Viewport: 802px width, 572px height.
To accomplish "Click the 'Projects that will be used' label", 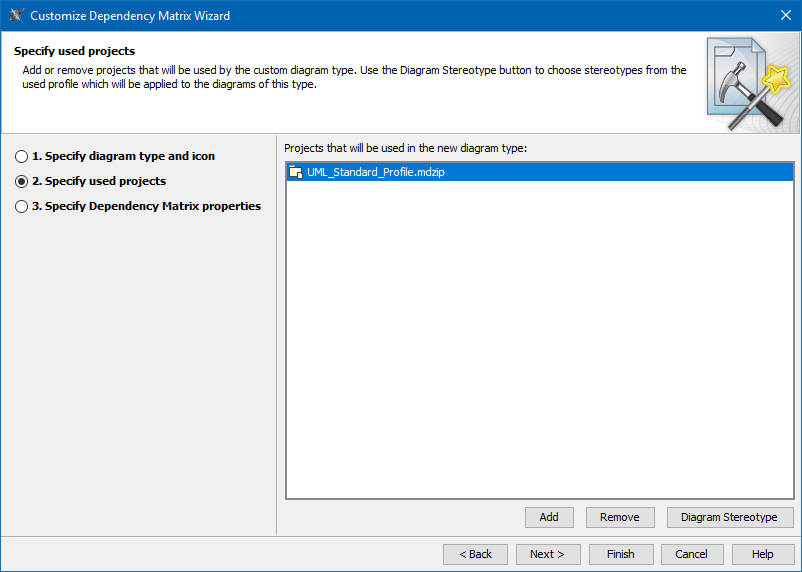I will coord(405,148).
